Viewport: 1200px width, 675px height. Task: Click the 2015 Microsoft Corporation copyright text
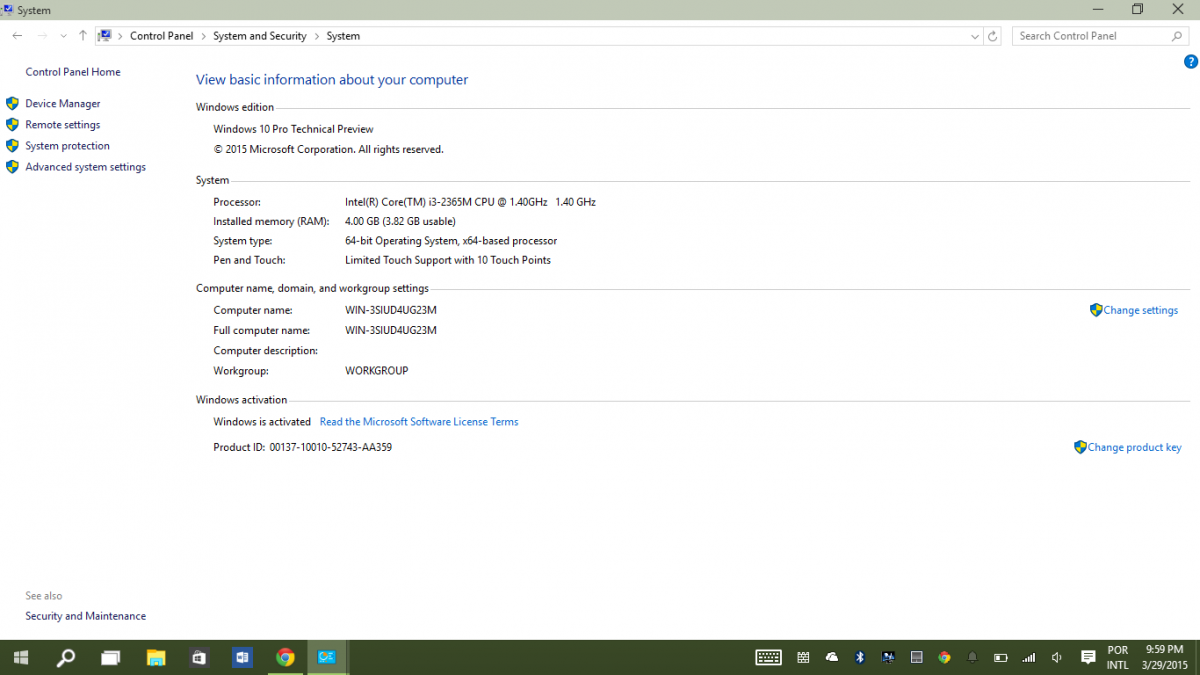point(328,149)
